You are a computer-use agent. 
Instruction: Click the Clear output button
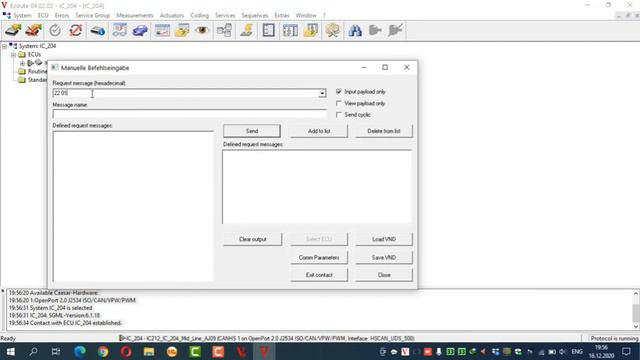(x=252, y=239)
